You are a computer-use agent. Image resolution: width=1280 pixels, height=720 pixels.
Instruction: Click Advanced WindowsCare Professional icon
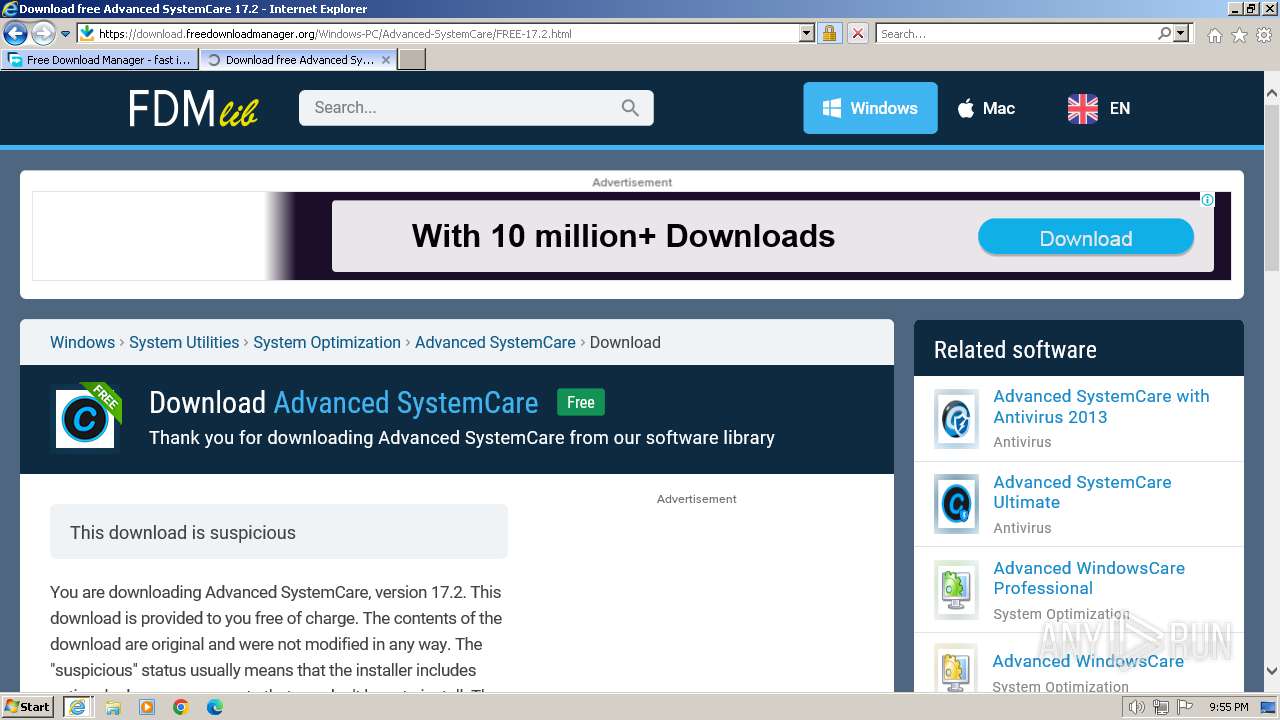pyautogui.click(x=956, y=590)
